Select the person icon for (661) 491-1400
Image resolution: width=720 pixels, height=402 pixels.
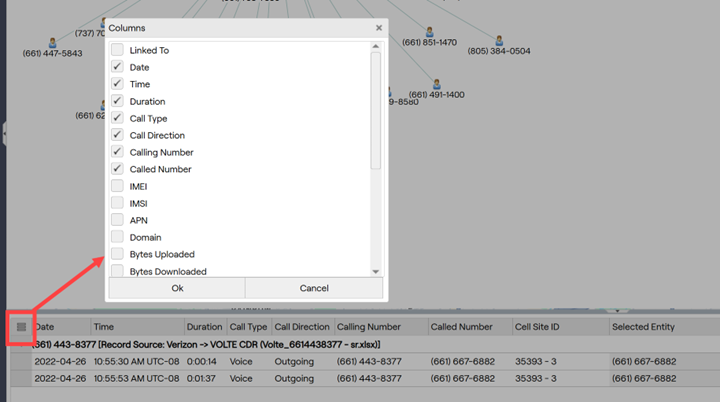[x=437, y=84]
